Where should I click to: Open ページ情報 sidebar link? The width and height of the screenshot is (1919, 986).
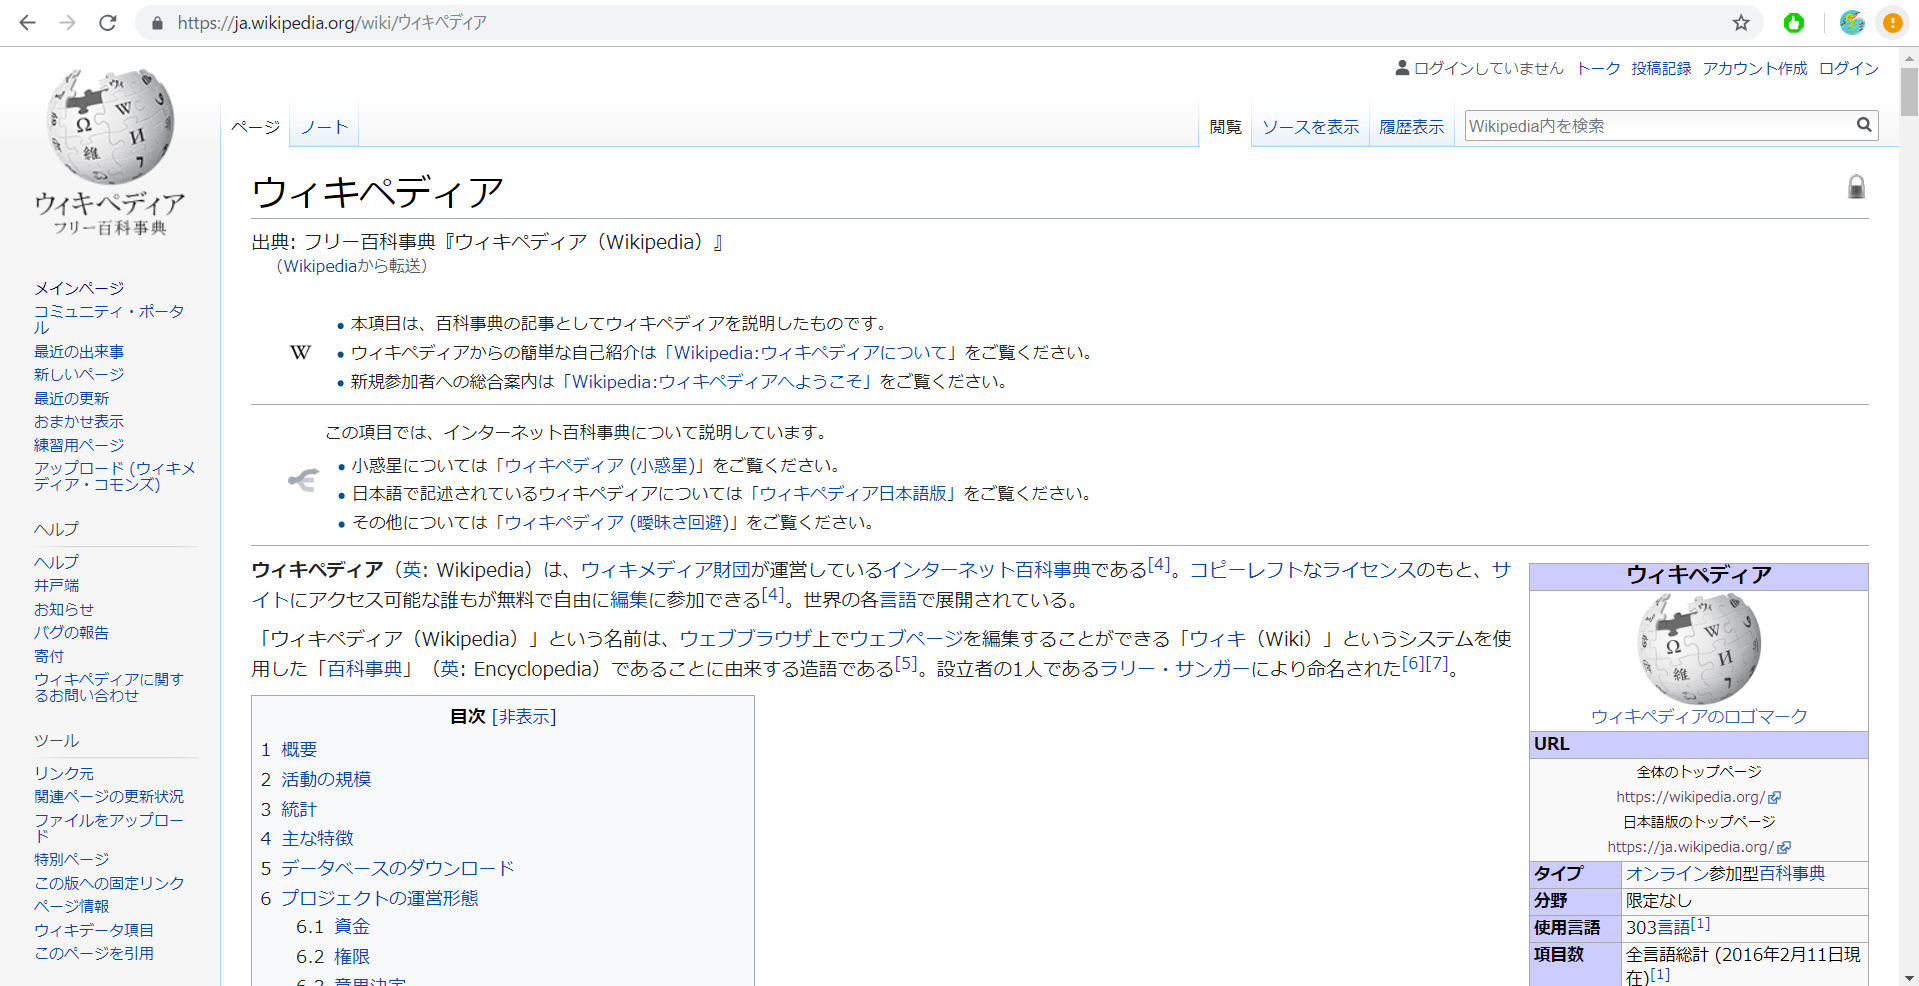click(71, 906)
